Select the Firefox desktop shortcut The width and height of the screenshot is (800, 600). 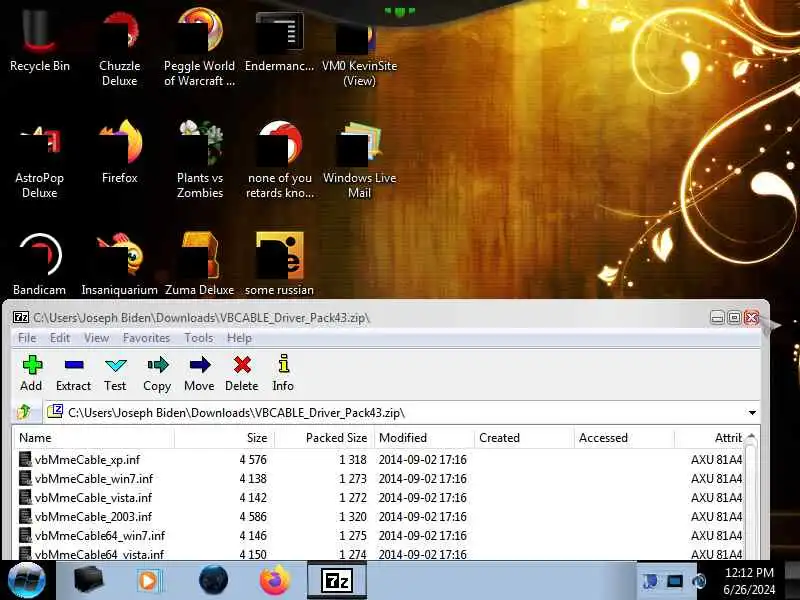pos(119,153)
